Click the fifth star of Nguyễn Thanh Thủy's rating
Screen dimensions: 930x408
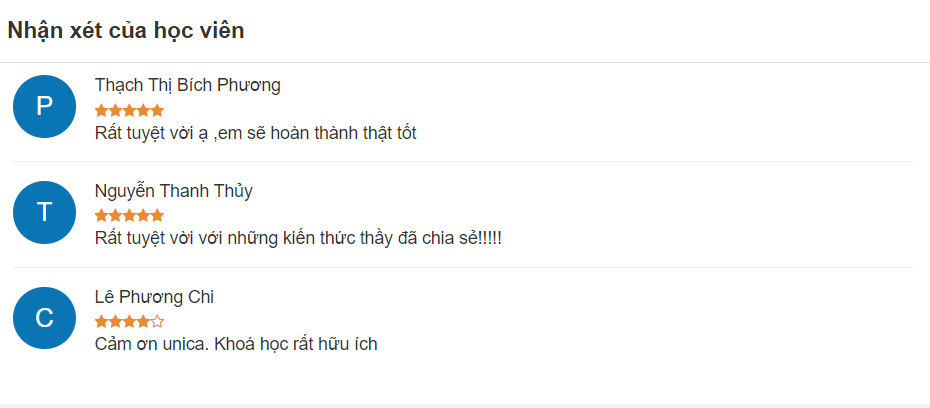pyautogui.click(x=157, y=215)
